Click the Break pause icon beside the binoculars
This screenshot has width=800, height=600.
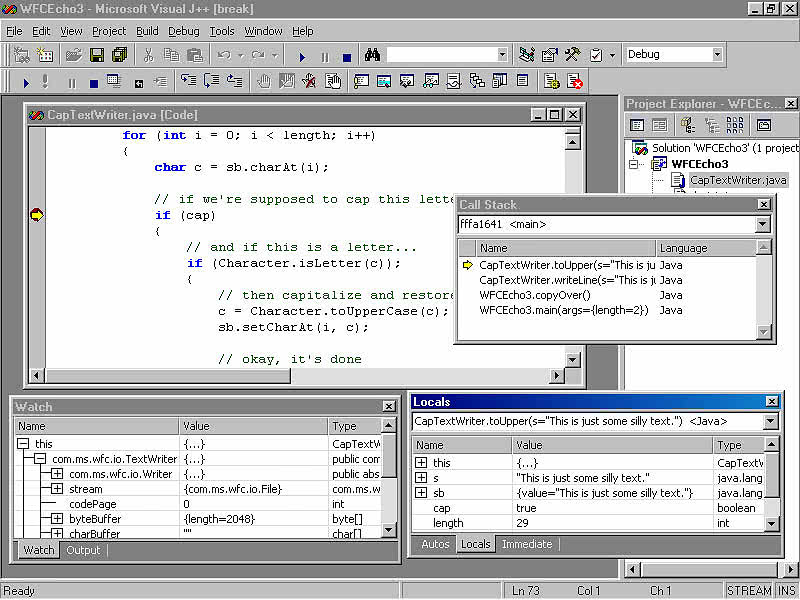[x=324, y=57]
